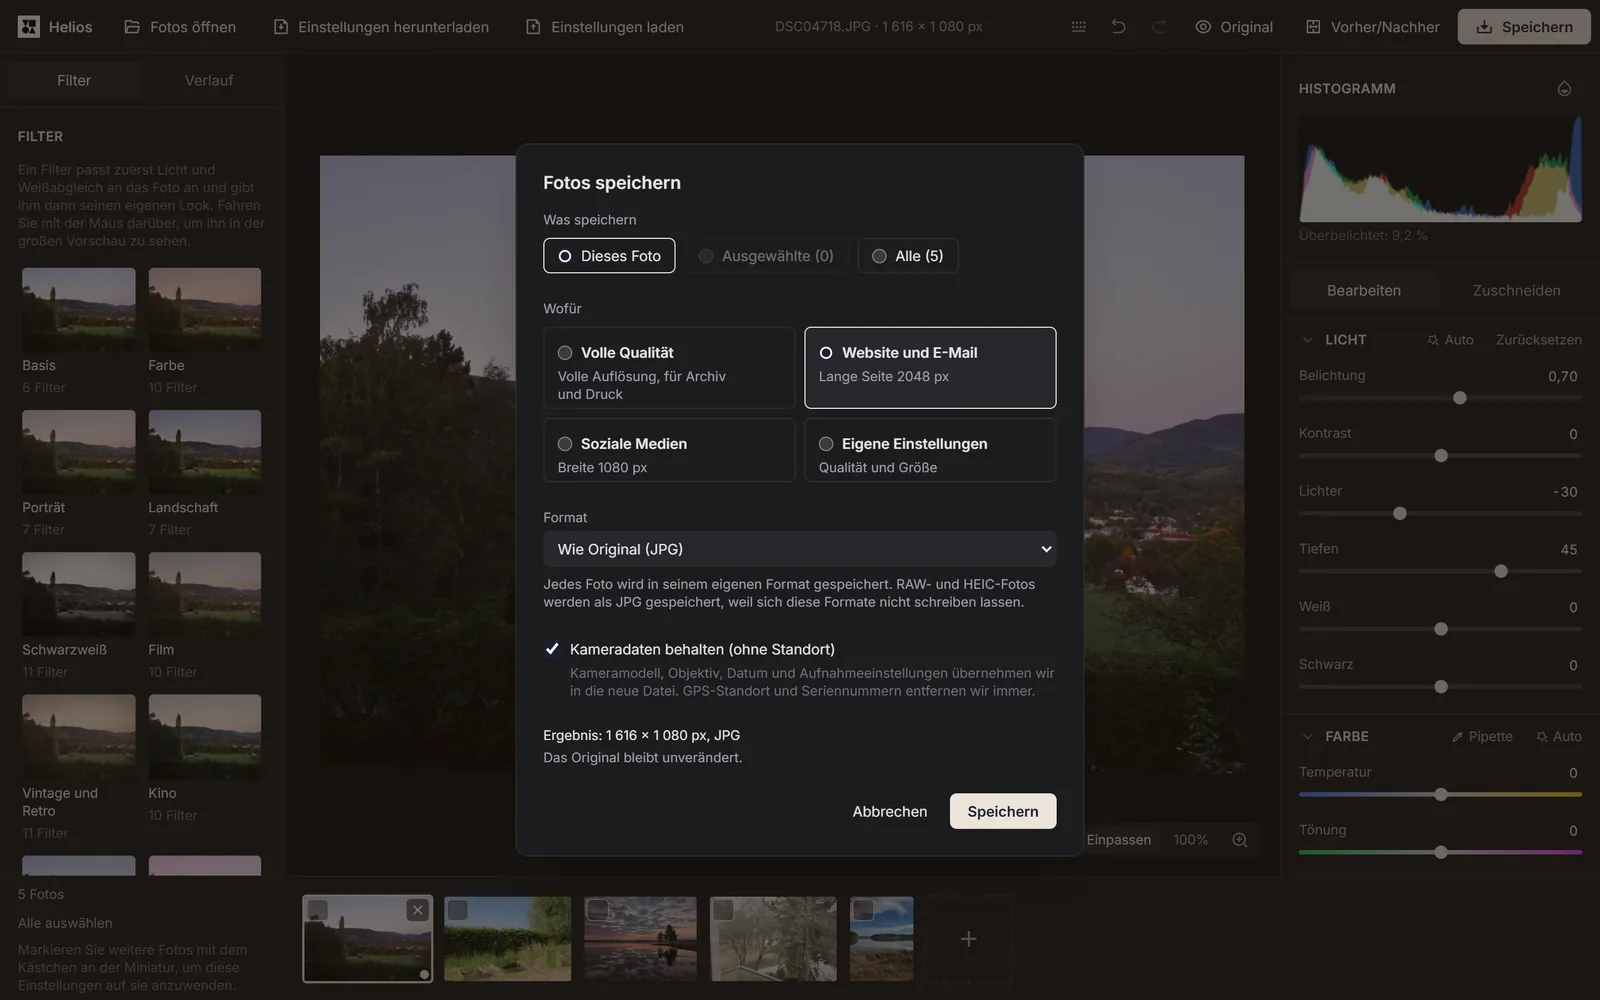This screenshot has width=1600, height=1000.
Task: Click the Helios app logo icon
Action: click(x=29, y=27)
